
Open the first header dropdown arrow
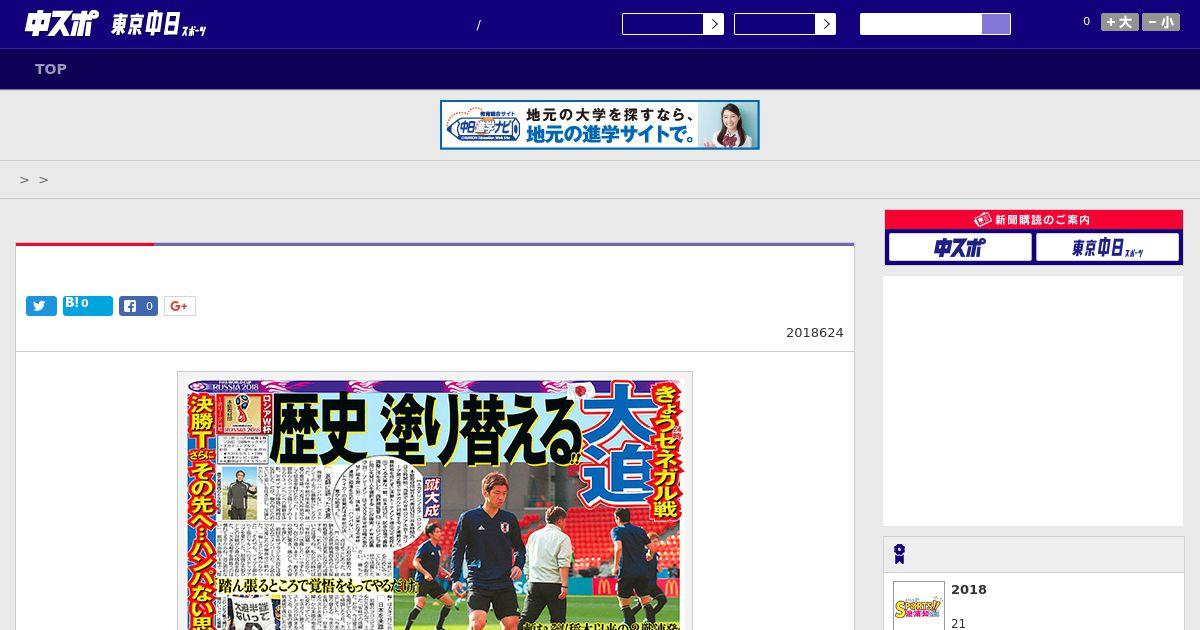coord(713,24)
